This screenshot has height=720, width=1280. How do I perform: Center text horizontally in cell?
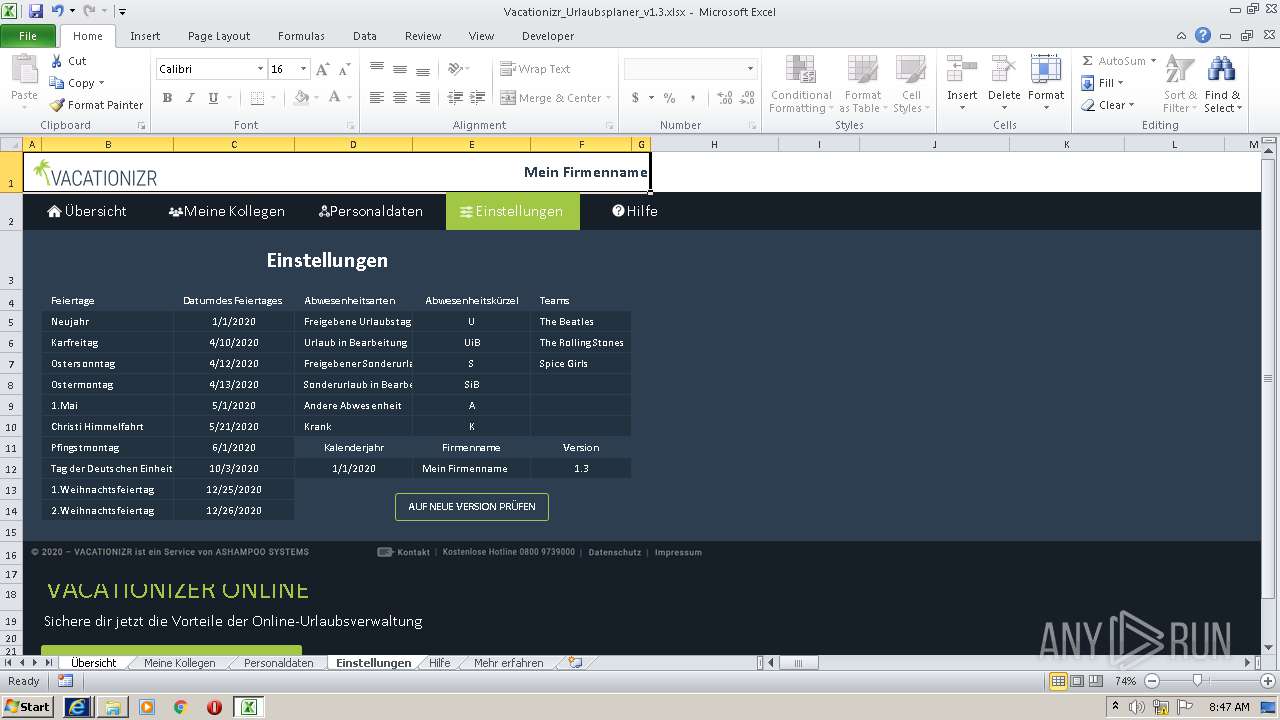point(400,98)
